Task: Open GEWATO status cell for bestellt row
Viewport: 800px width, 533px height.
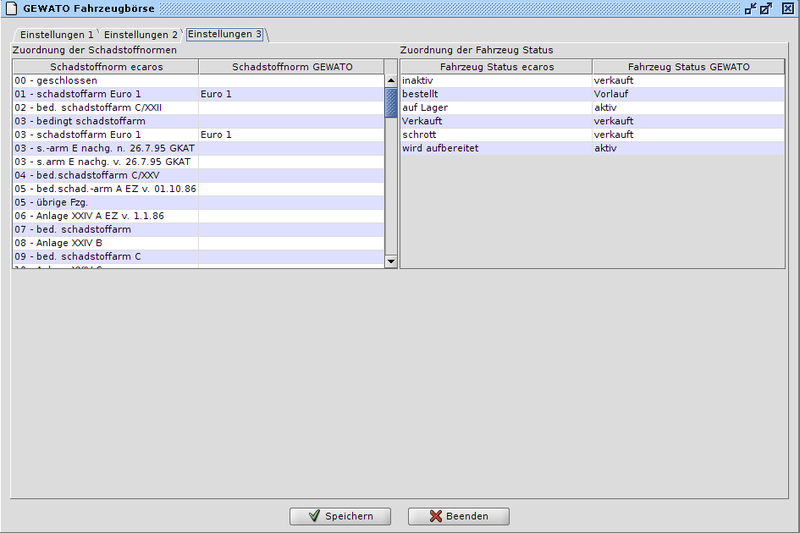Action: click(688, 93)
